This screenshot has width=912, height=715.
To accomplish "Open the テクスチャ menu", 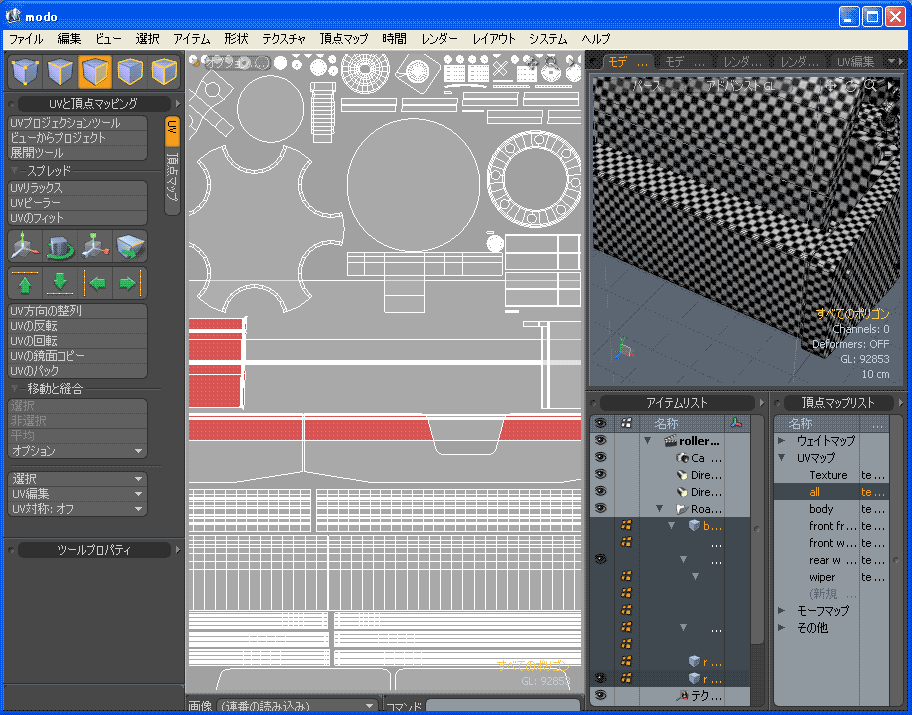I will point(284,39).
